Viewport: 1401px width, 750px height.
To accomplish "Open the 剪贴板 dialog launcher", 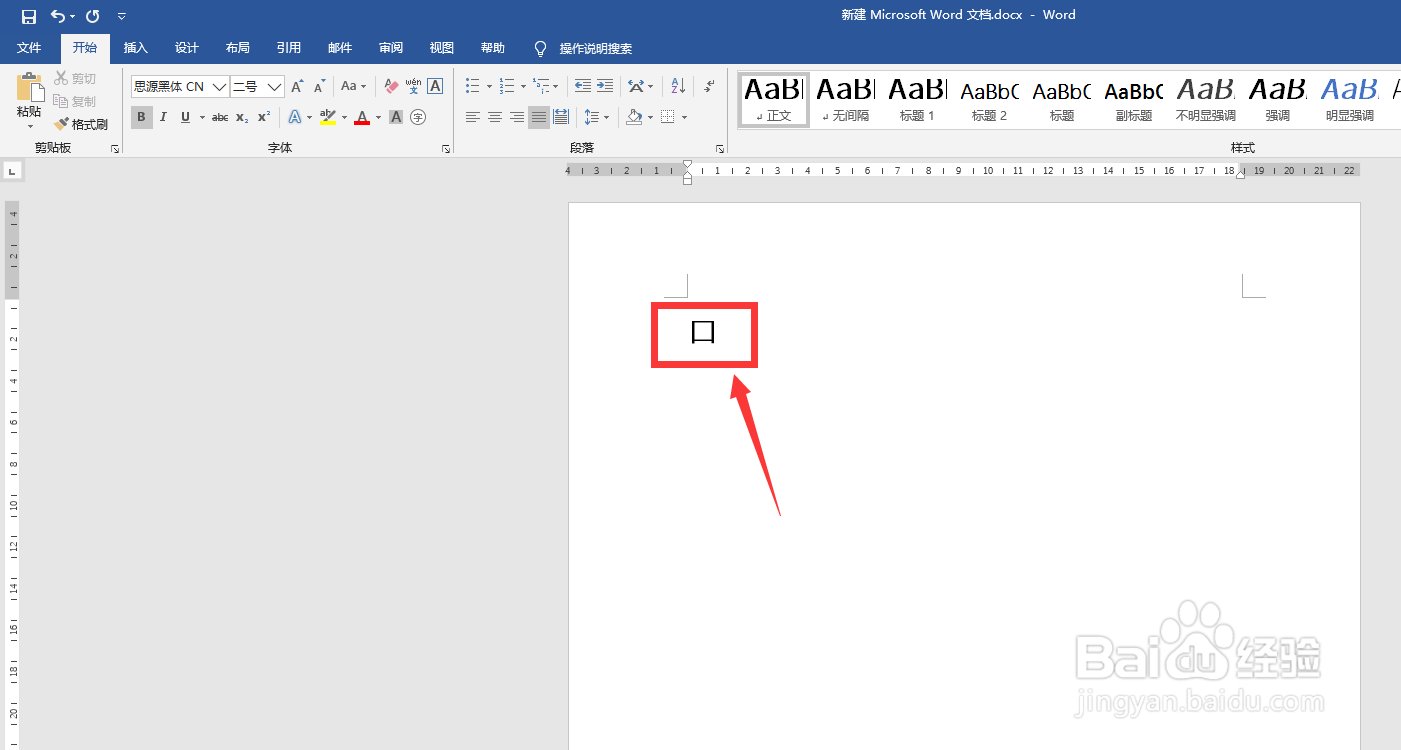I will pyautogui.click(x=115, y=148).
